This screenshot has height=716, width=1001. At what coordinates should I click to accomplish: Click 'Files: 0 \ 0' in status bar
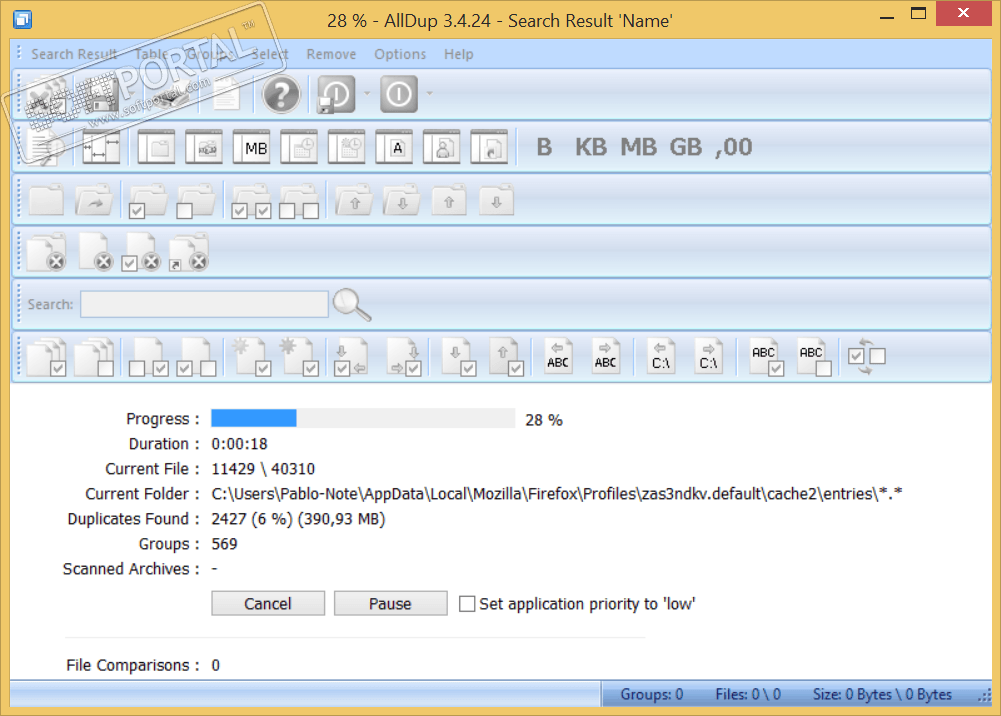748,694
